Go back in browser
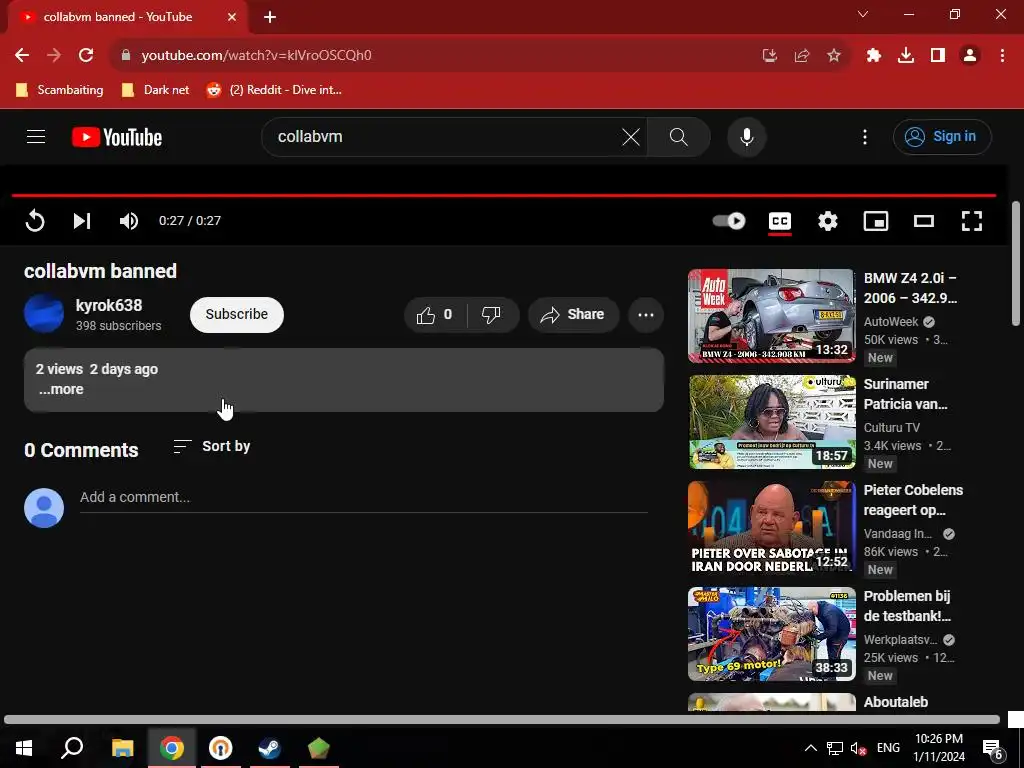Screen dimensions: 1024x768 click(x=22, y=56)
